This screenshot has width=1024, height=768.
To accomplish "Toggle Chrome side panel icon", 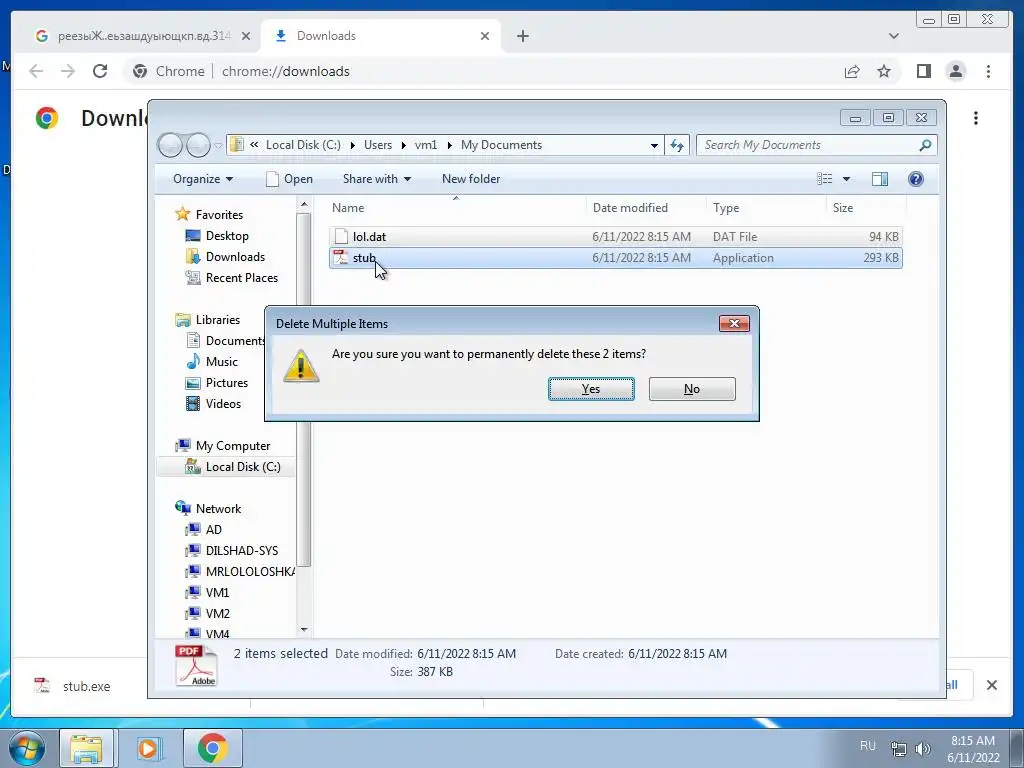I will pyautogui.click(x=923, y=71).
